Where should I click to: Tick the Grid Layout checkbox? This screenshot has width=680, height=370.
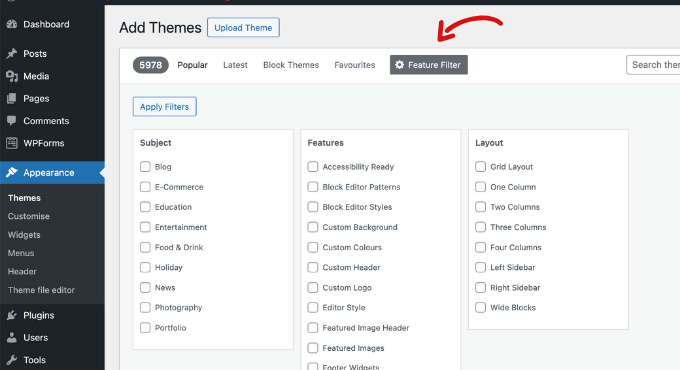coord(481,167)
